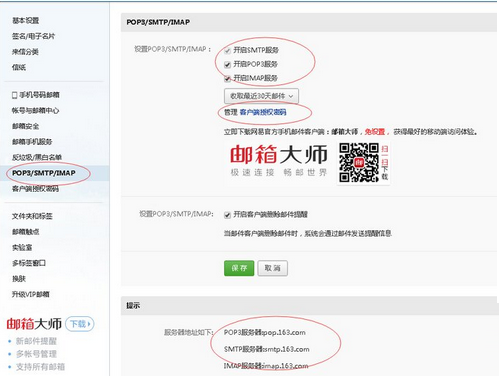Toggle 开启客户端删除邮件提醒 checkbox
499x386 pixels.
pyautogui.click(x=227, y=215)
